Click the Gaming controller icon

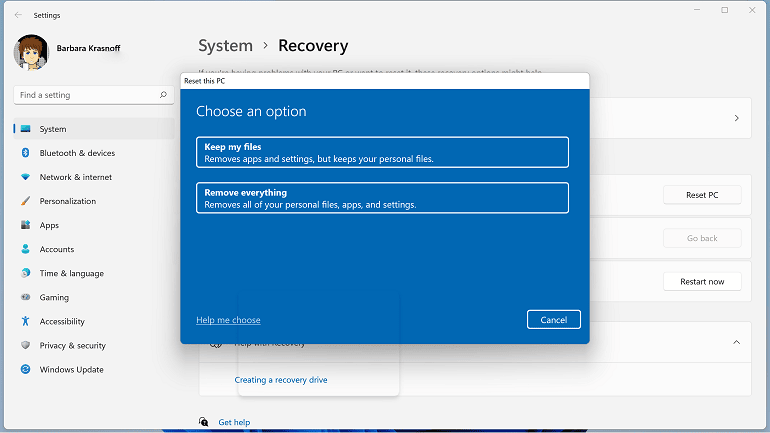[26, 297]
